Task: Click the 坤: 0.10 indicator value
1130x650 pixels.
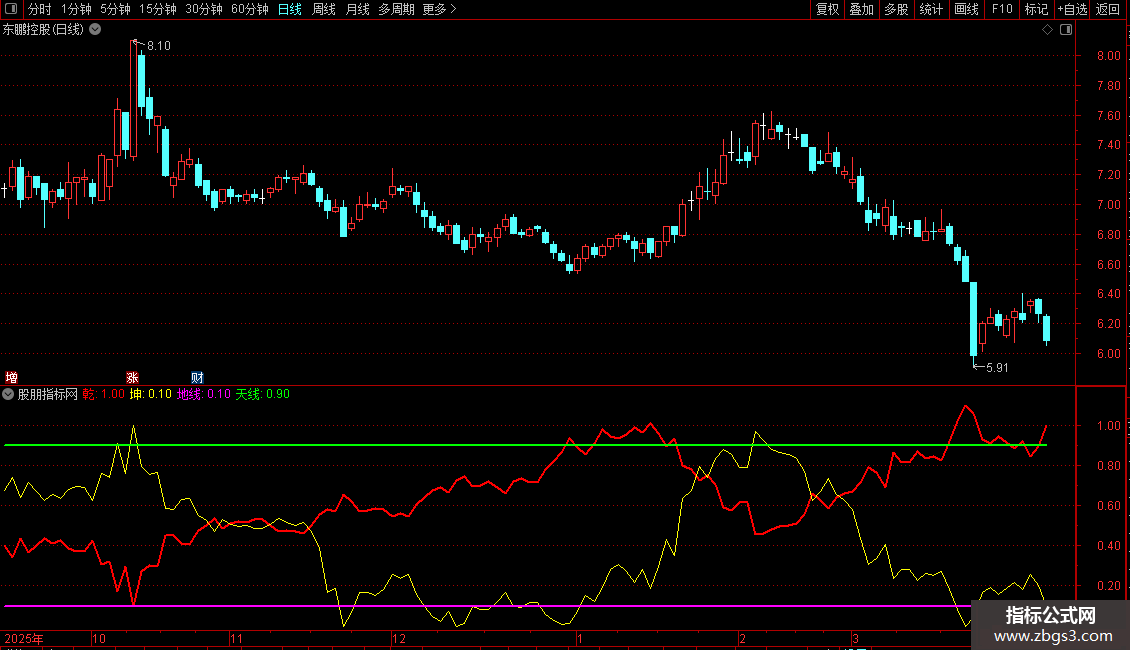Action: [151, 394]
